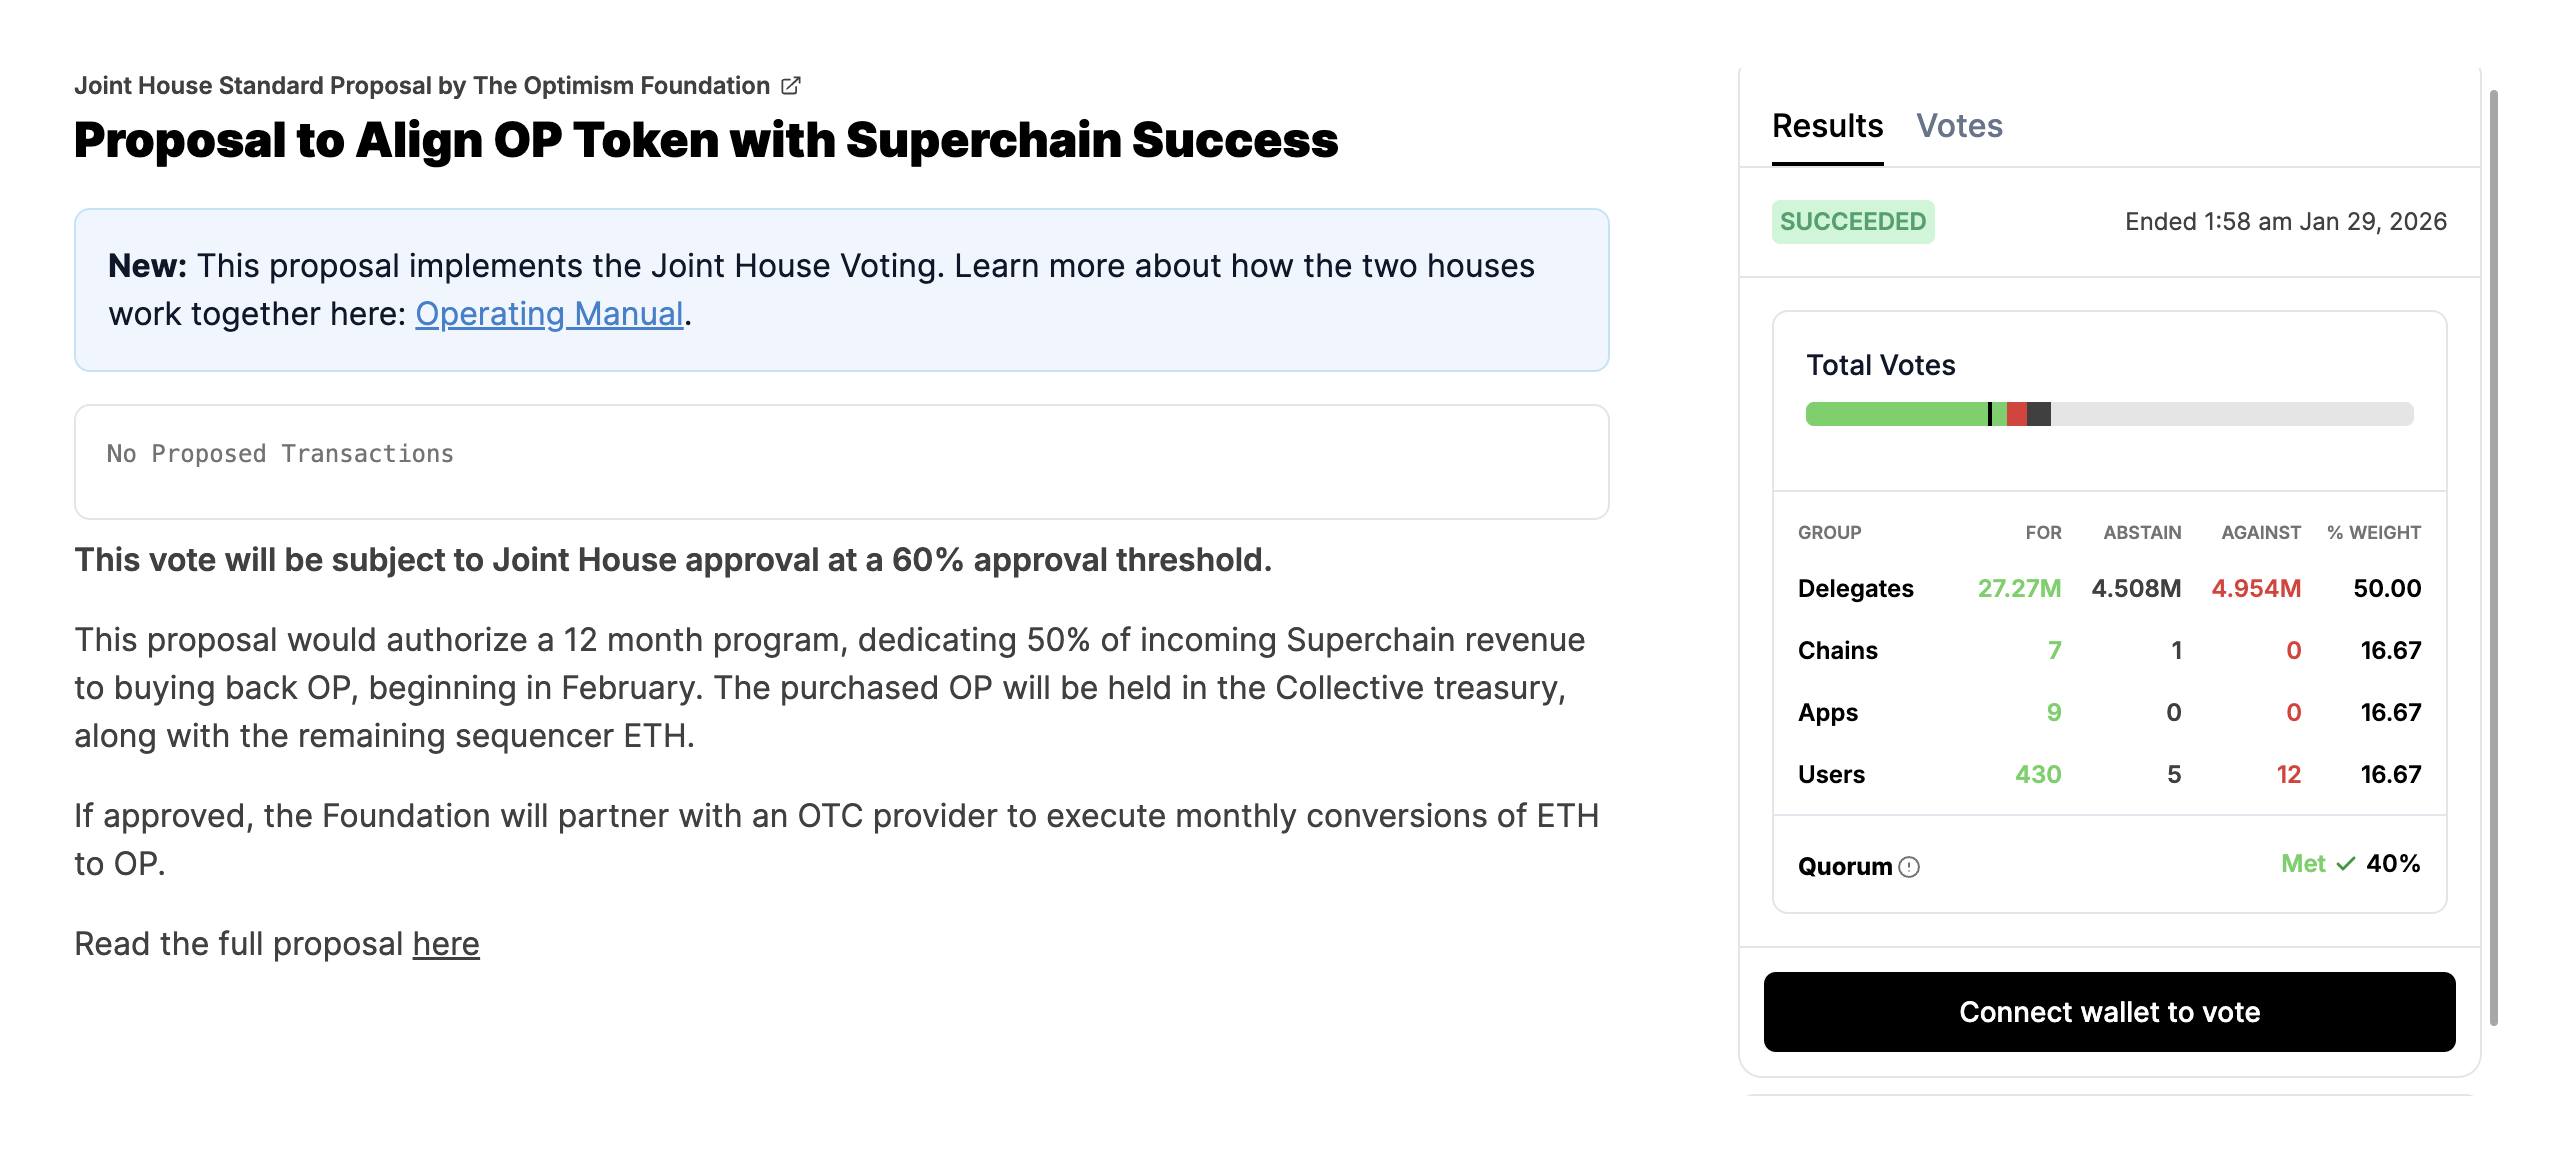
Task: Click the Quorum info circle icon
Action: [1909, 867]
